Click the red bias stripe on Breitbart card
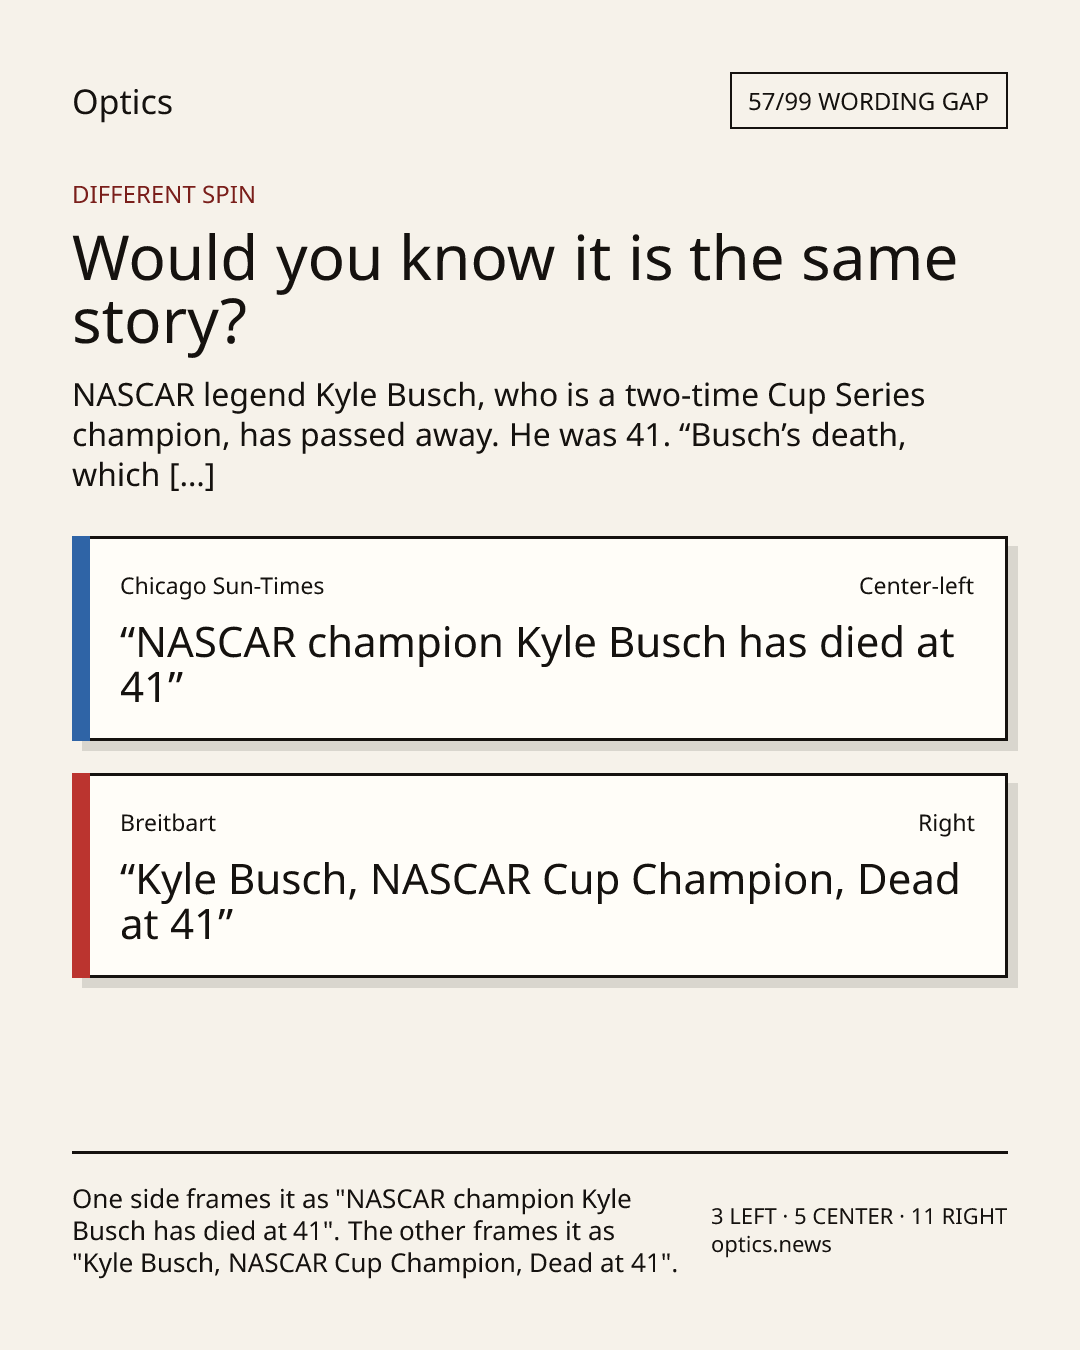Screen dimensions: 1080x1350 tap(81, 876)
